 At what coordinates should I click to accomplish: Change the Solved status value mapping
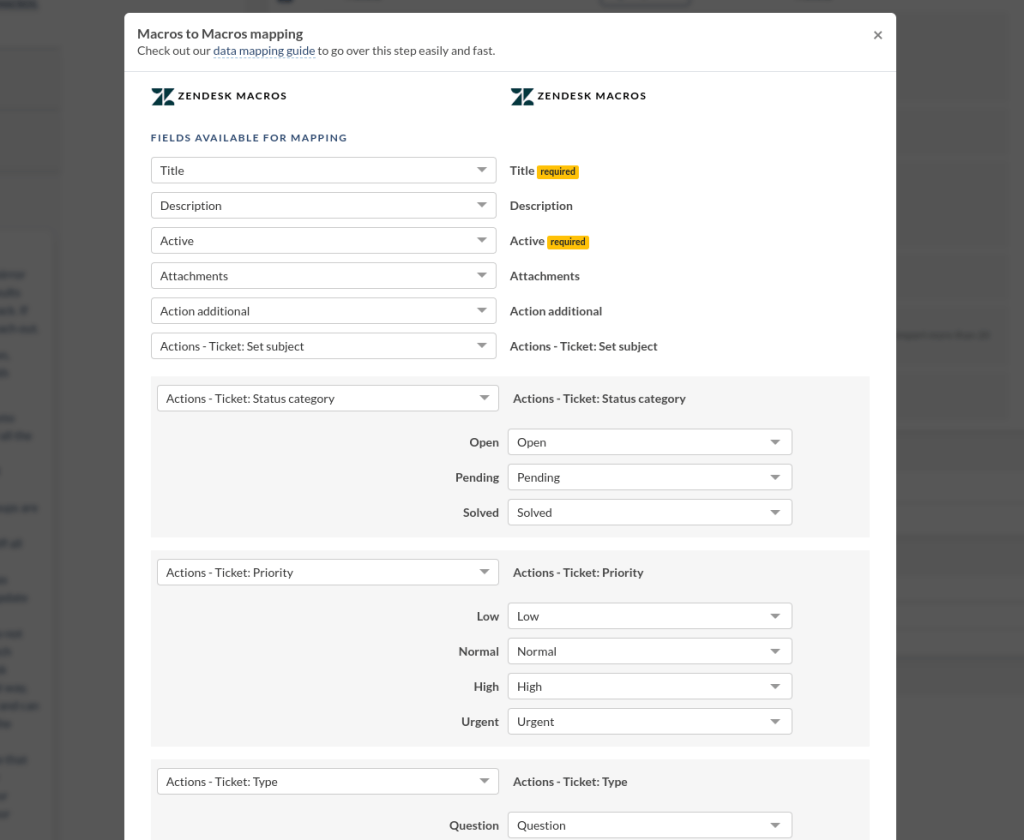click(649, 511)
